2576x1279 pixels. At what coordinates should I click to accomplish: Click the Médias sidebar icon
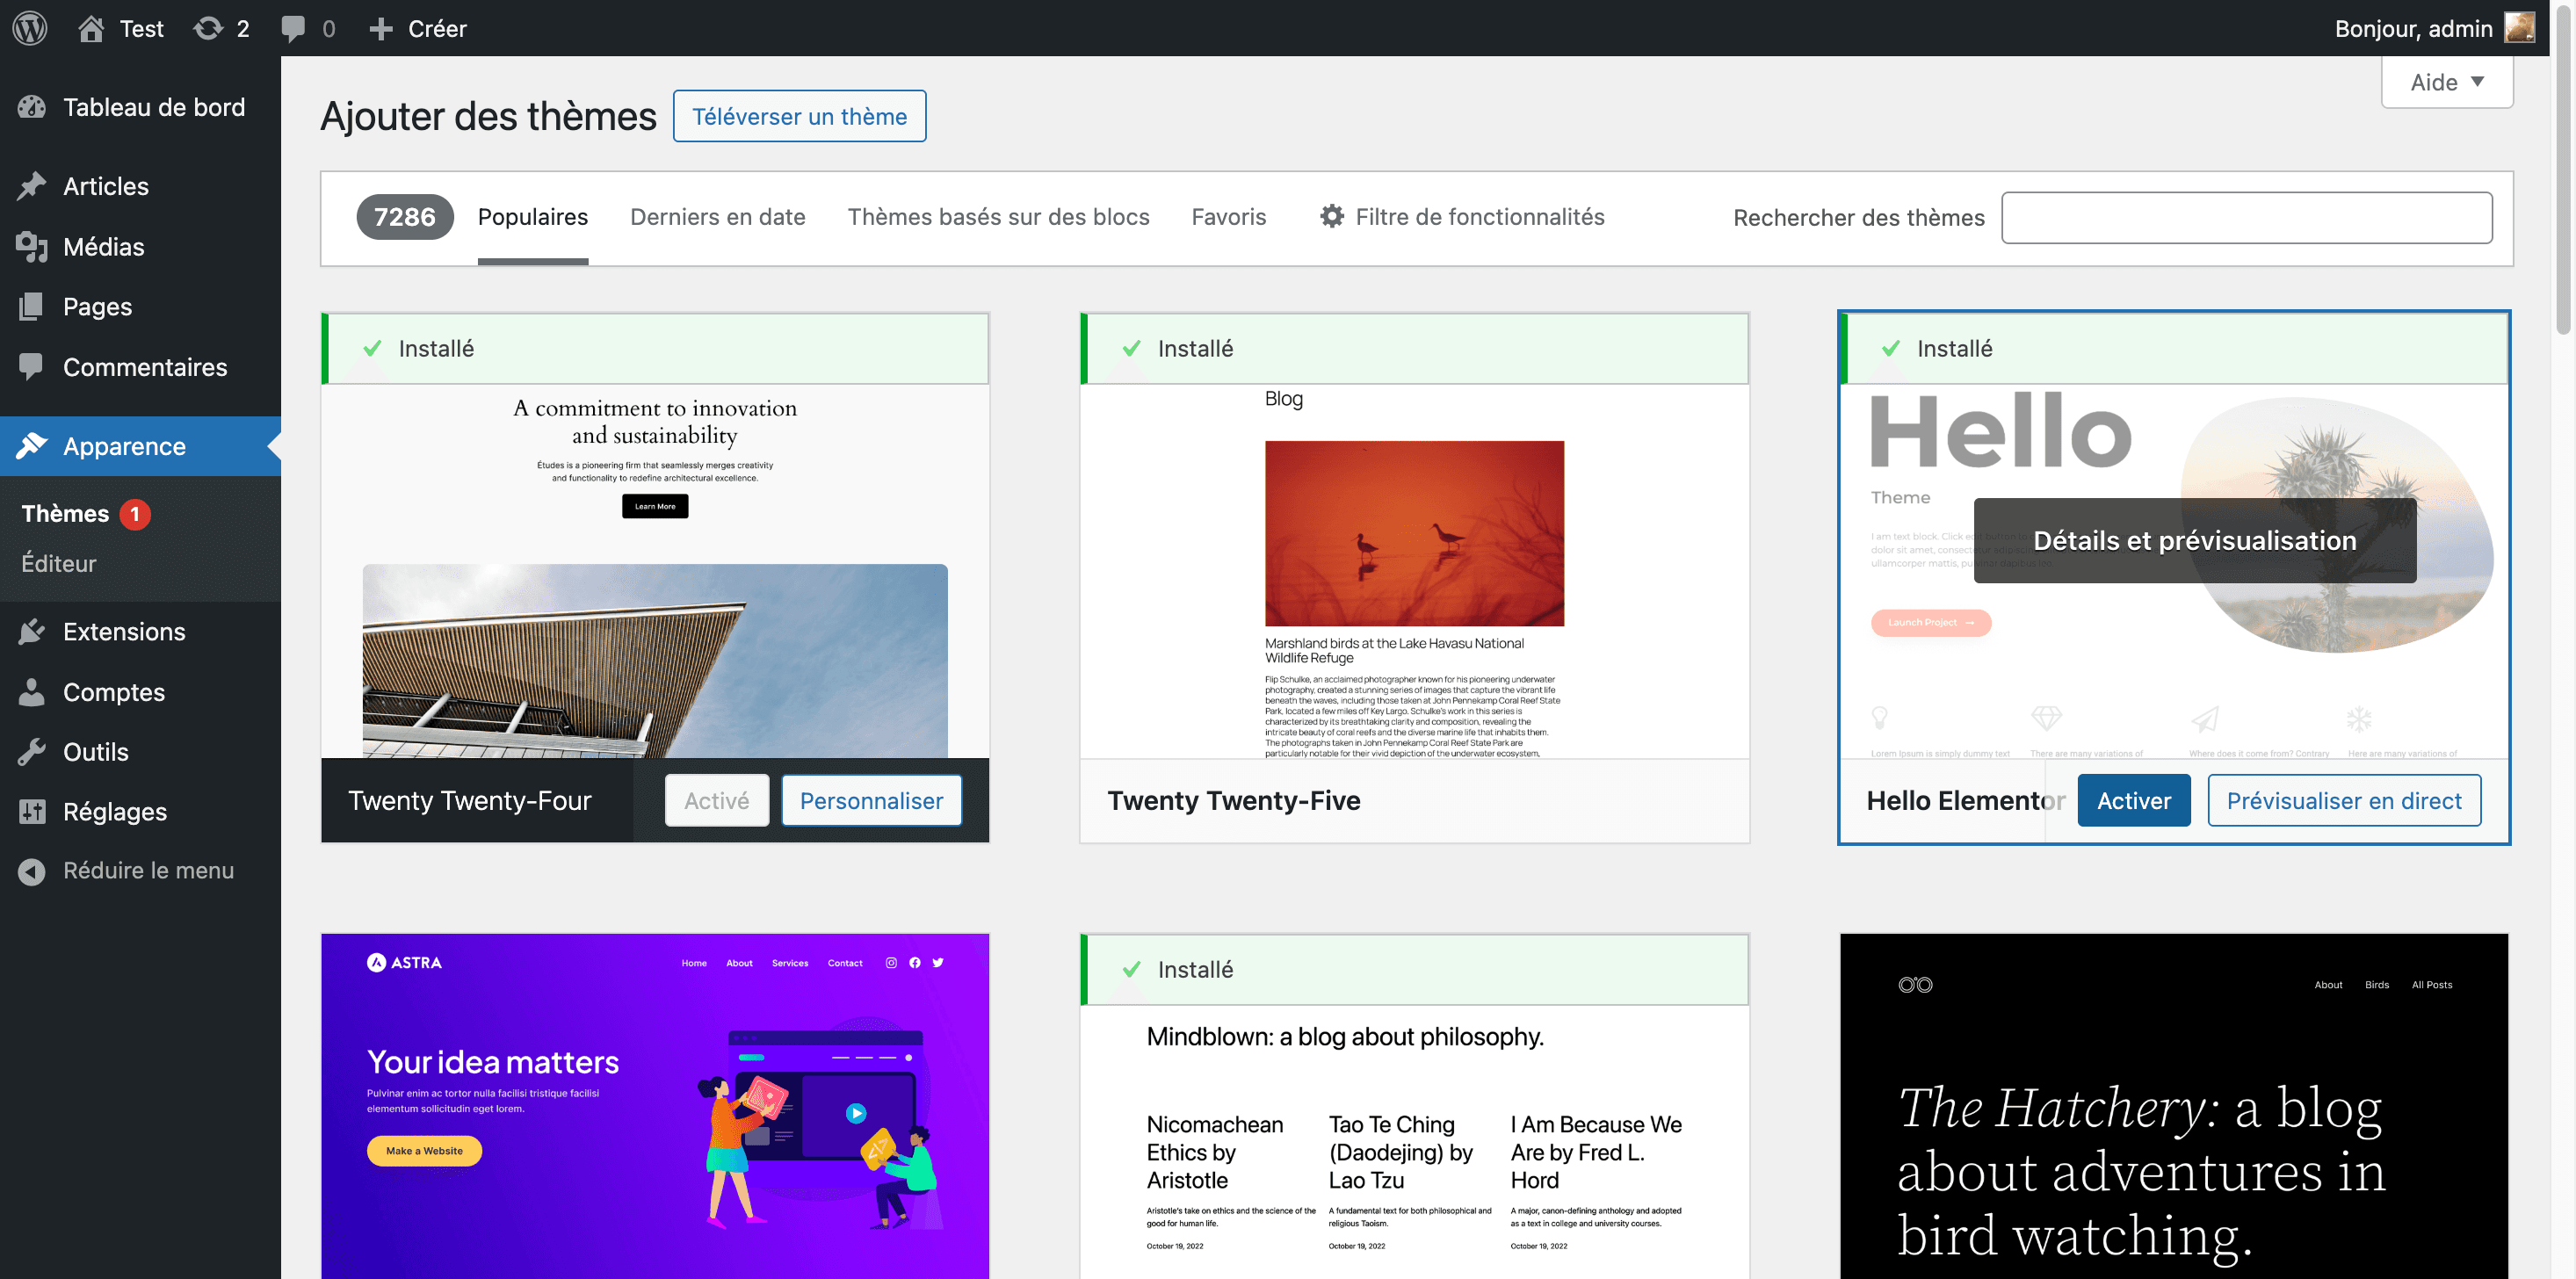tap(32, 246)
